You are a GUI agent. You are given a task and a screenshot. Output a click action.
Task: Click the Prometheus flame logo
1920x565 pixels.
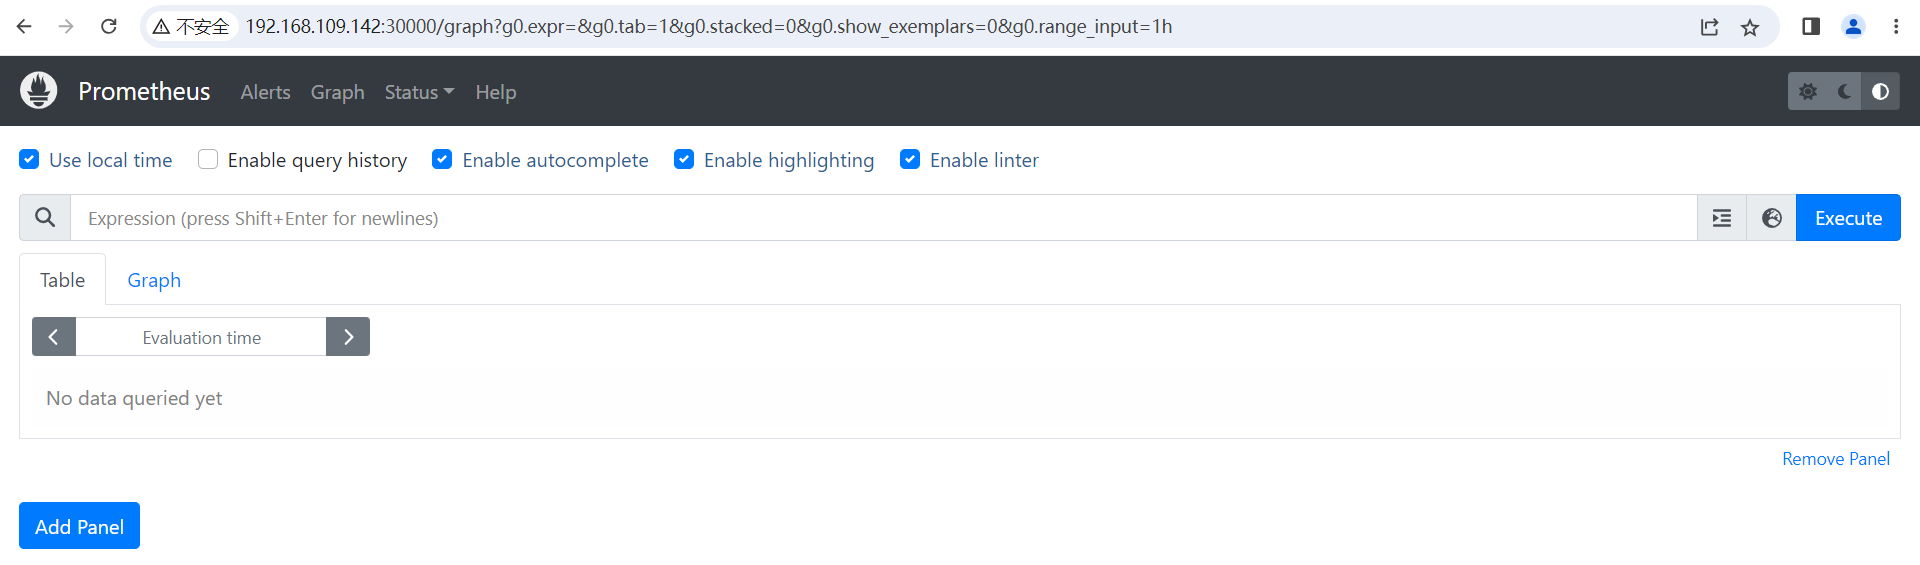39,91
